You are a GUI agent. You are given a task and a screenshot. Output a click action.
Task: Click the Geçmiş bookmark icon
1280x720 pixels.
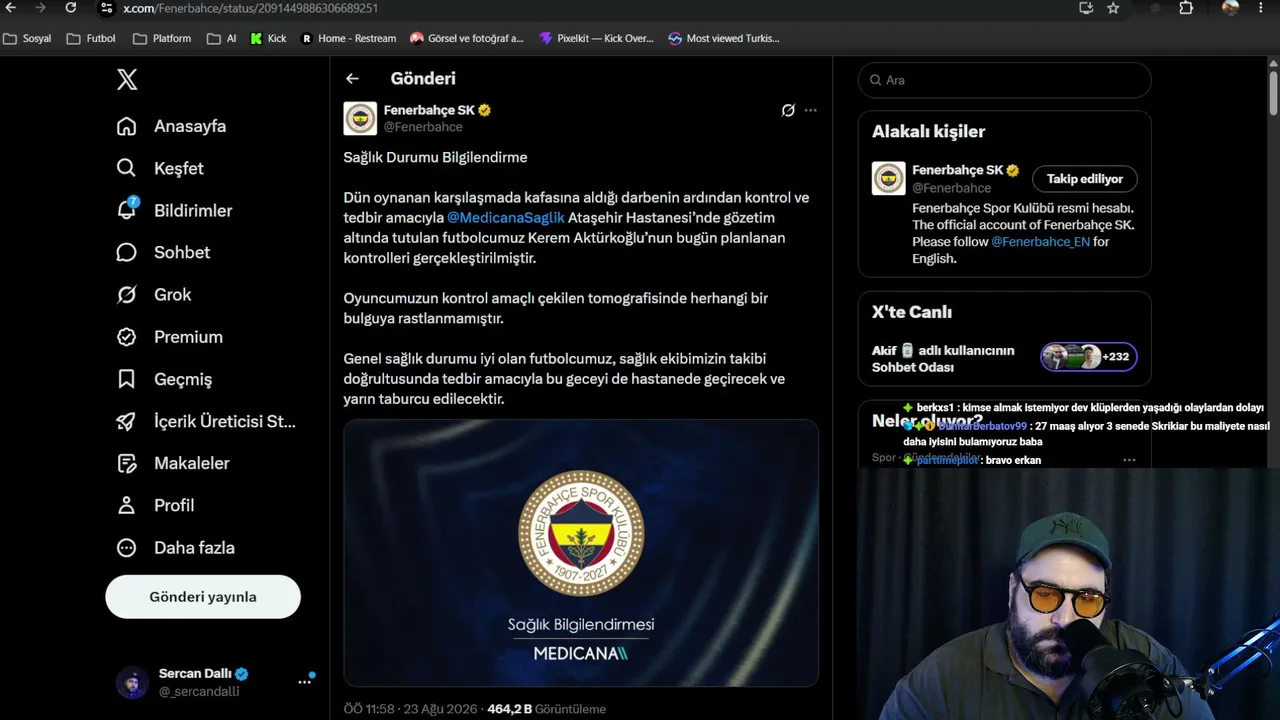coord(126,379)
